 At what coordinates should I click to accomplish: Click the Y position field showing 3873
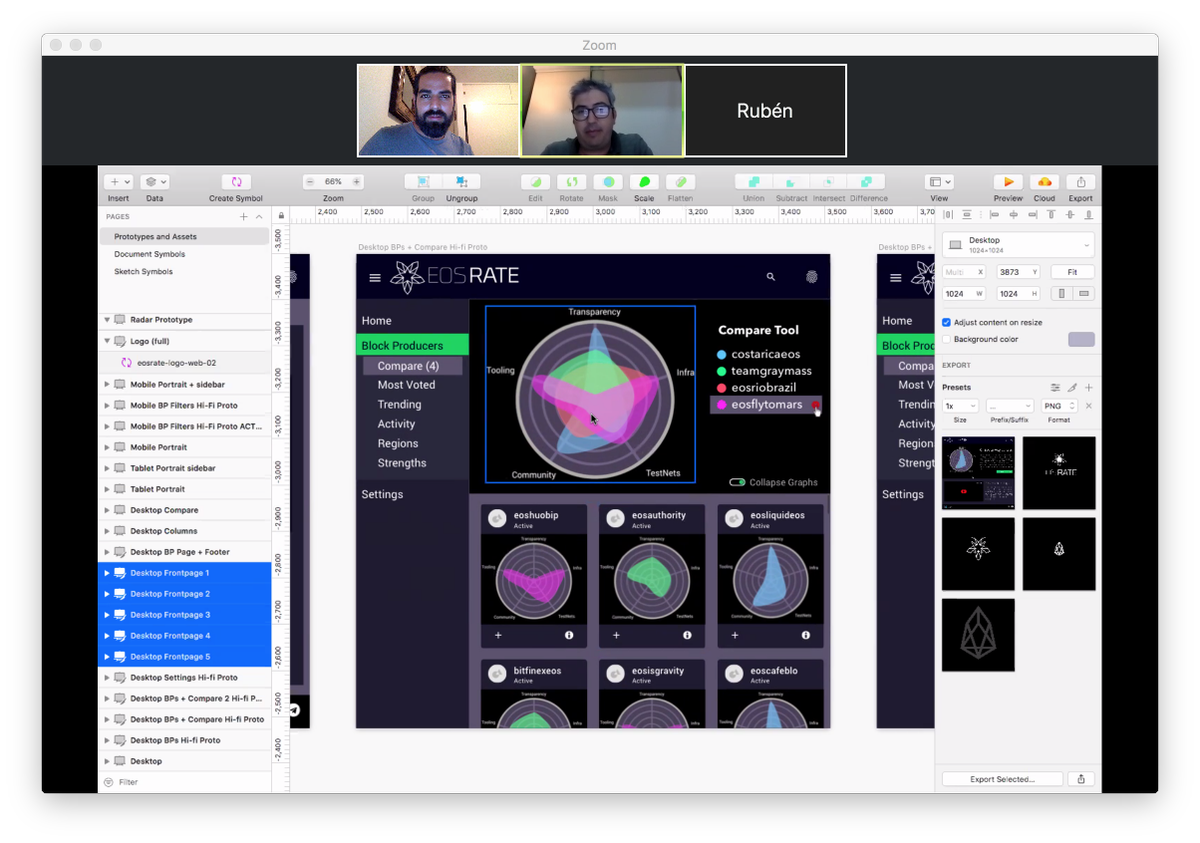tap(1019, 272)
